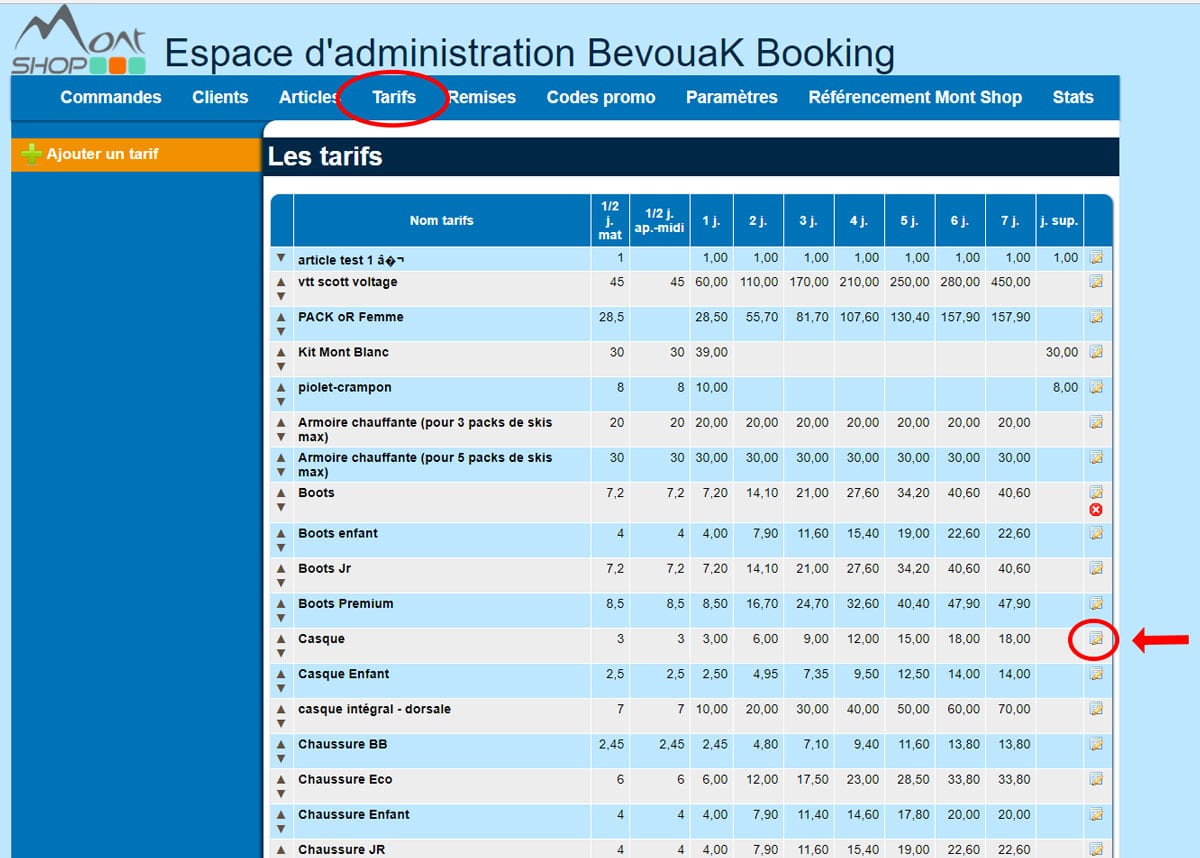Move Boots enfant up
This screenshot has width=1200, height=858.
click(x=281, y=534)
